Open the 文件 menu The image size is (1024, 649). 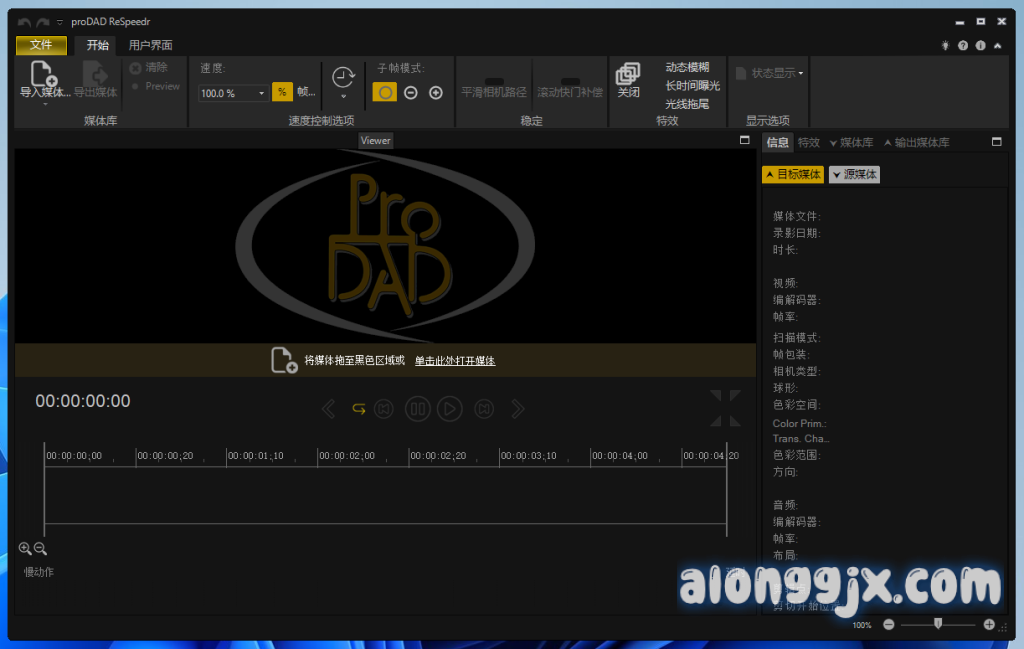click(x=41, y=45)
